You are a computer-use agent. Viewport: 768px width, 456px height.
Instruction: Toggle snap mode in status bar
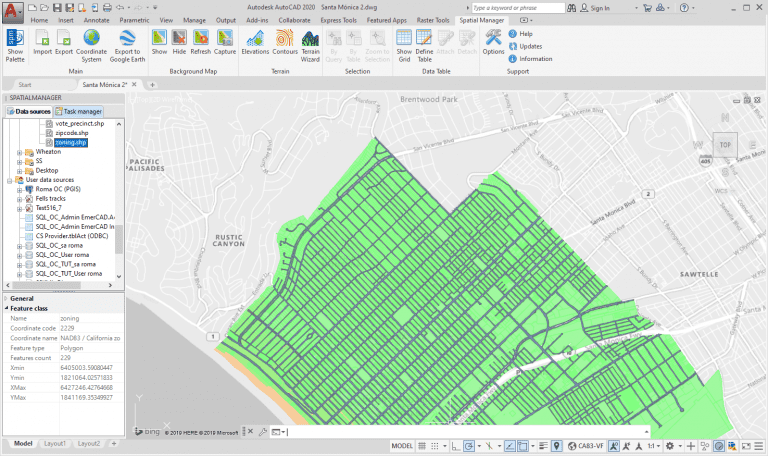point(434,446)
